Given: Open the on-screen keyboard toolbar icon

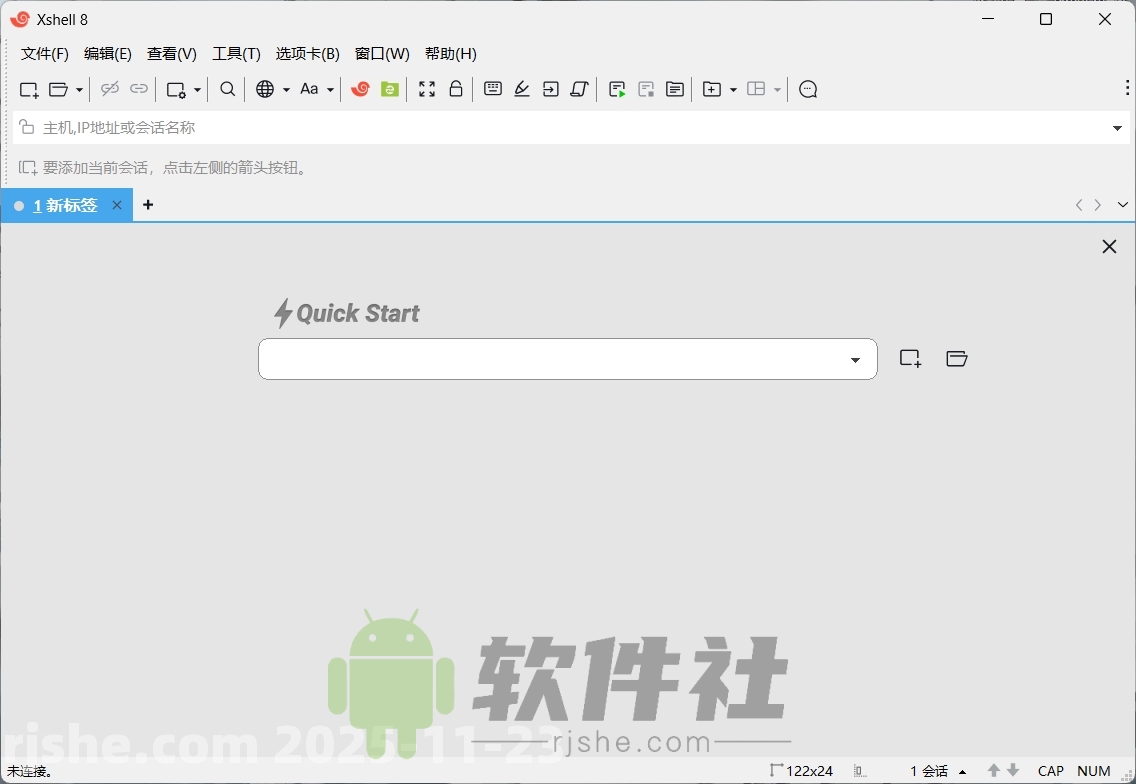Looking at the screenshot, I should coord(492,89).
